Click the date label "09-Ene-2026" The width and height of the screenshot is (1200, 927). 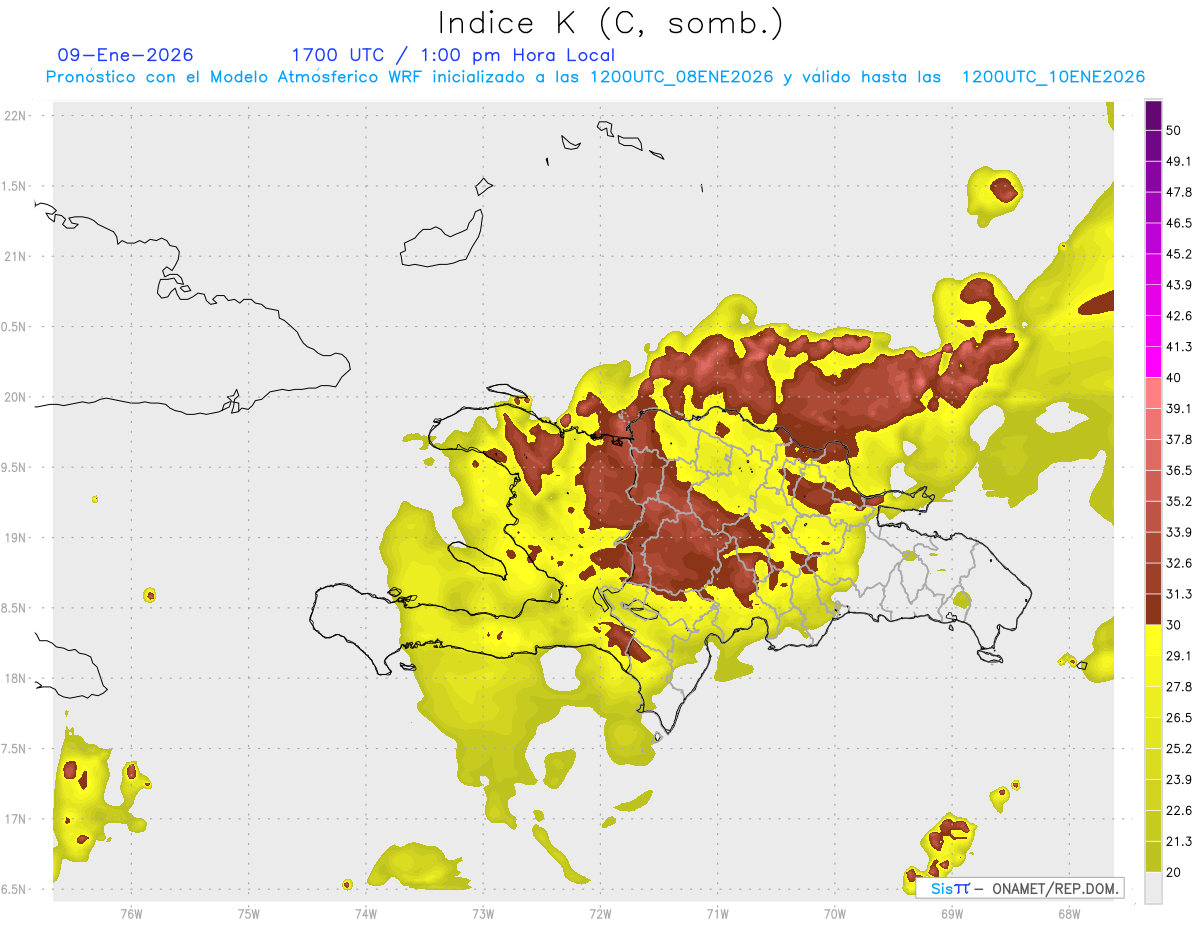tap(126, 55)
